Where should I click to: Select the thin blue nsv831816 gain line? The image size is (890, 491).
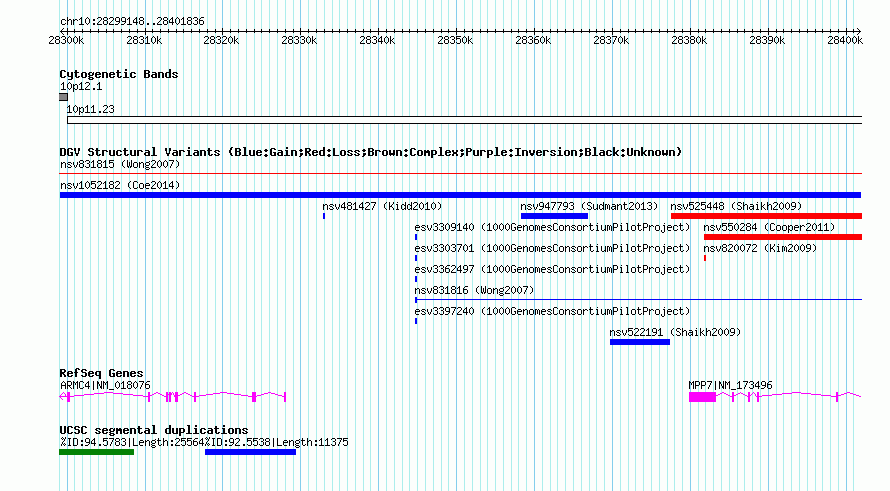639,300
